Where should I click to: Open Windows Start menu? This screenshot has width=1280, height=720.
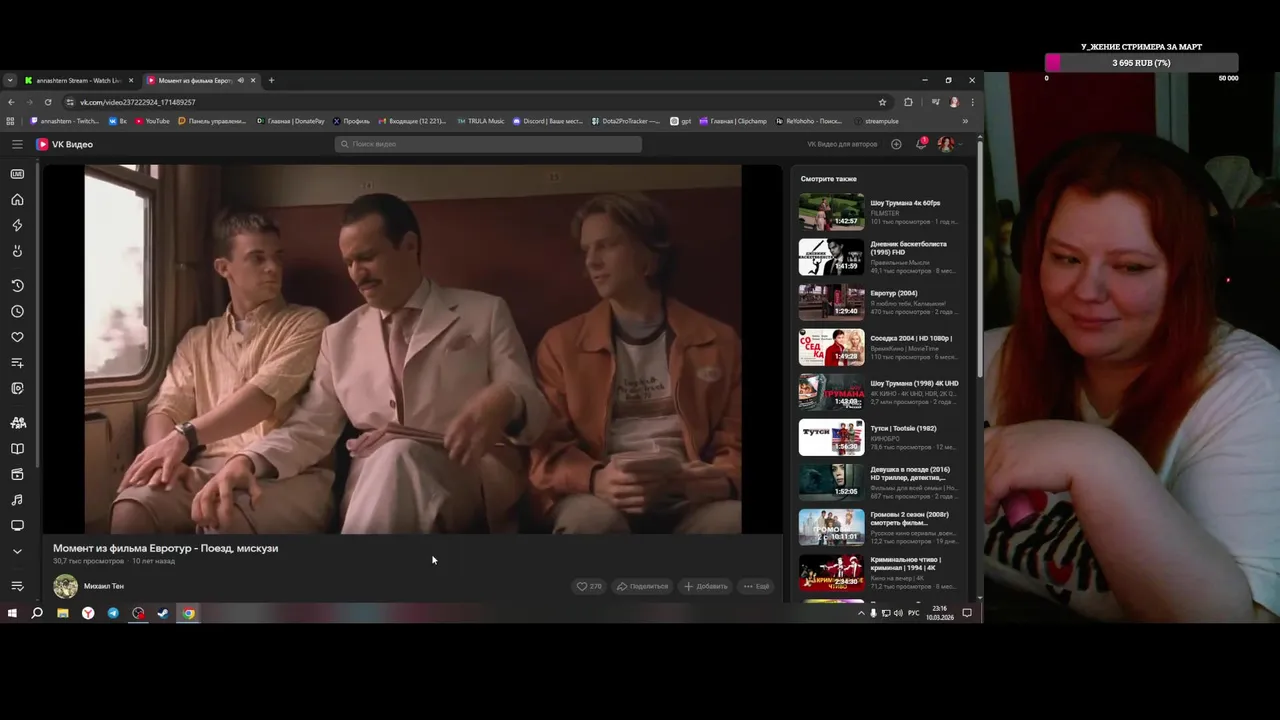tap(12, 613)
